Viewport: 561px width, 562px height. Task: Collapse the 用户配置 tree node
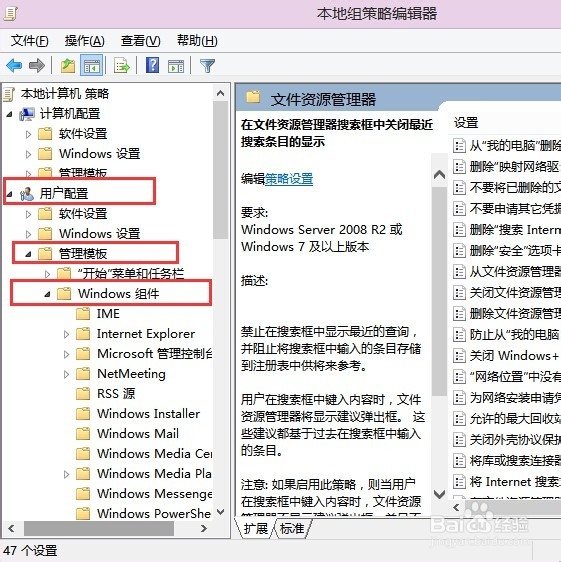(10, 194)
